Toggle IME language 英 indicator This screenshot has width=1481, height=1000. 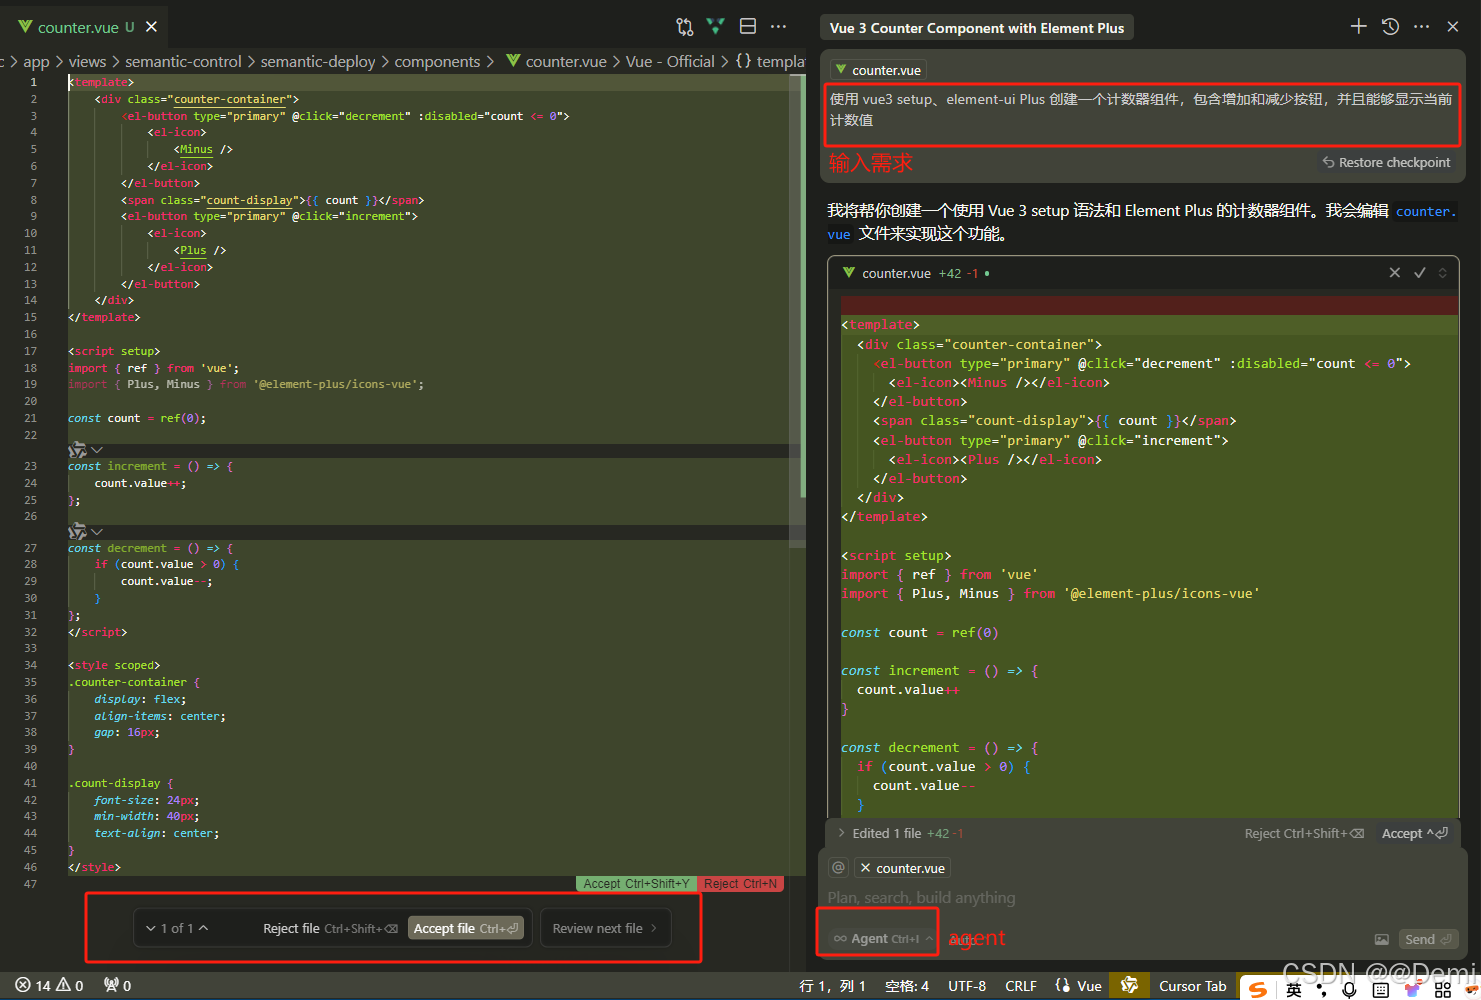(1294, 990)
